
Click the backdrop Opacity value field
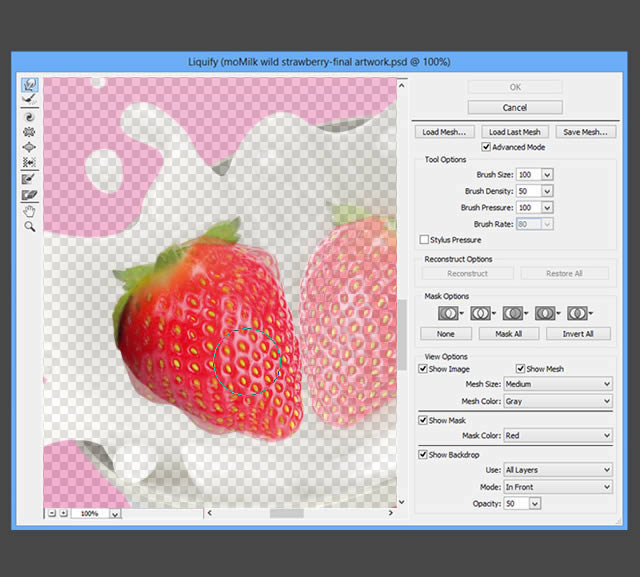click(517, 504)
